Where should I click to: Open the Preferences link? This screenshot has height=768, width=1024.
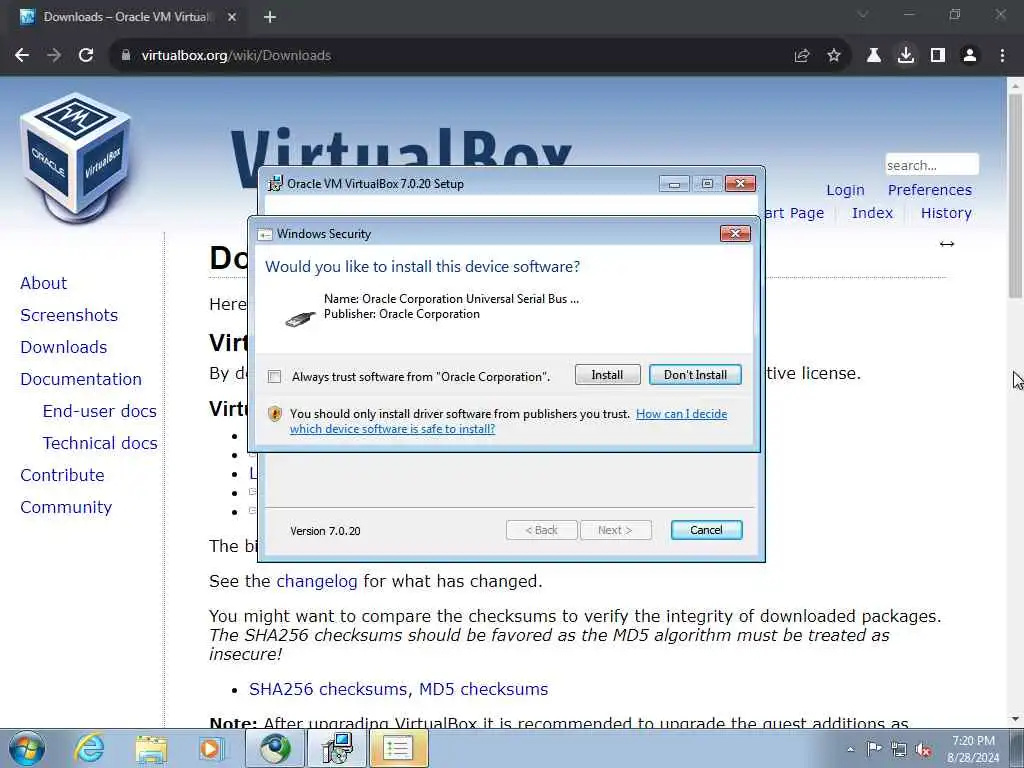[929, 190]
